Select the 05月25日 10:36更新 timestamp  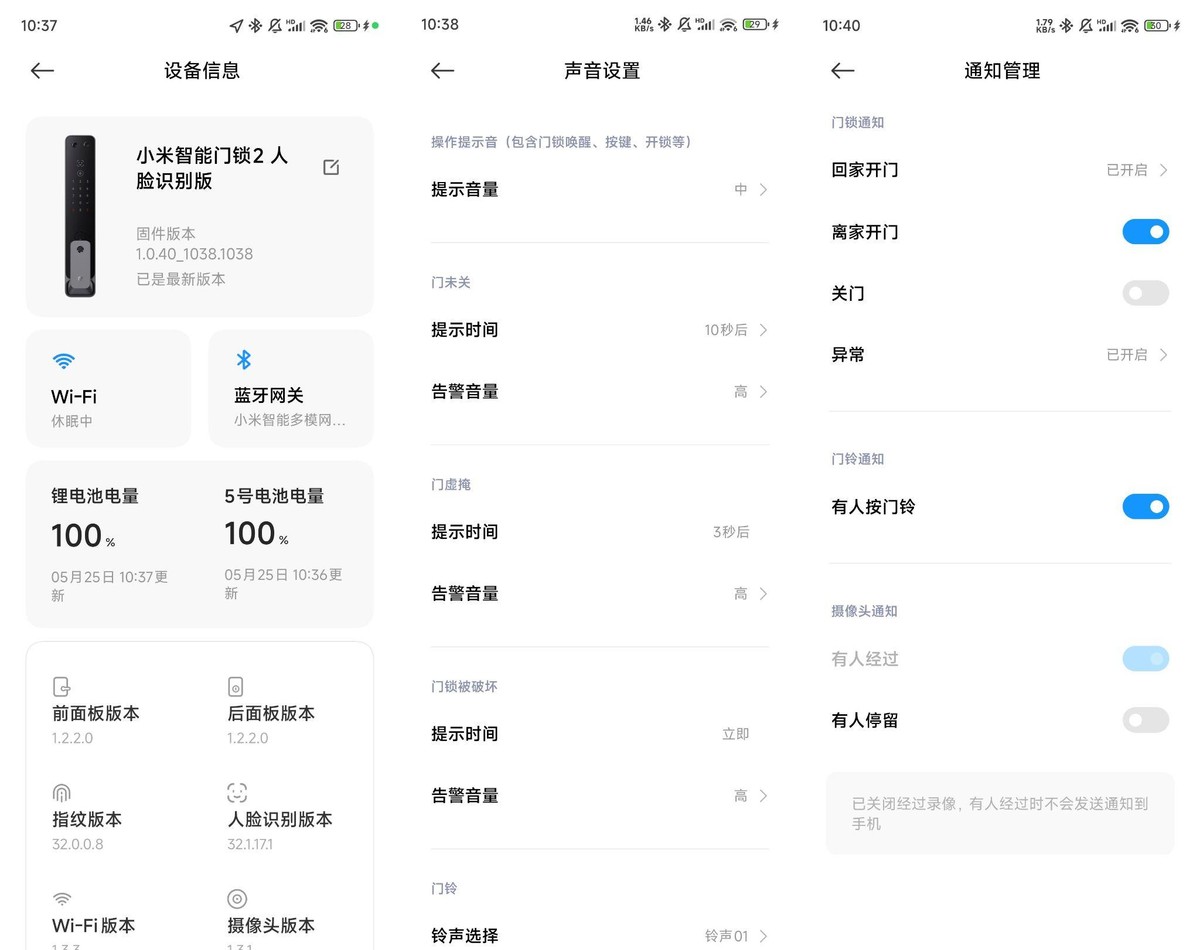tap(284, 584)
